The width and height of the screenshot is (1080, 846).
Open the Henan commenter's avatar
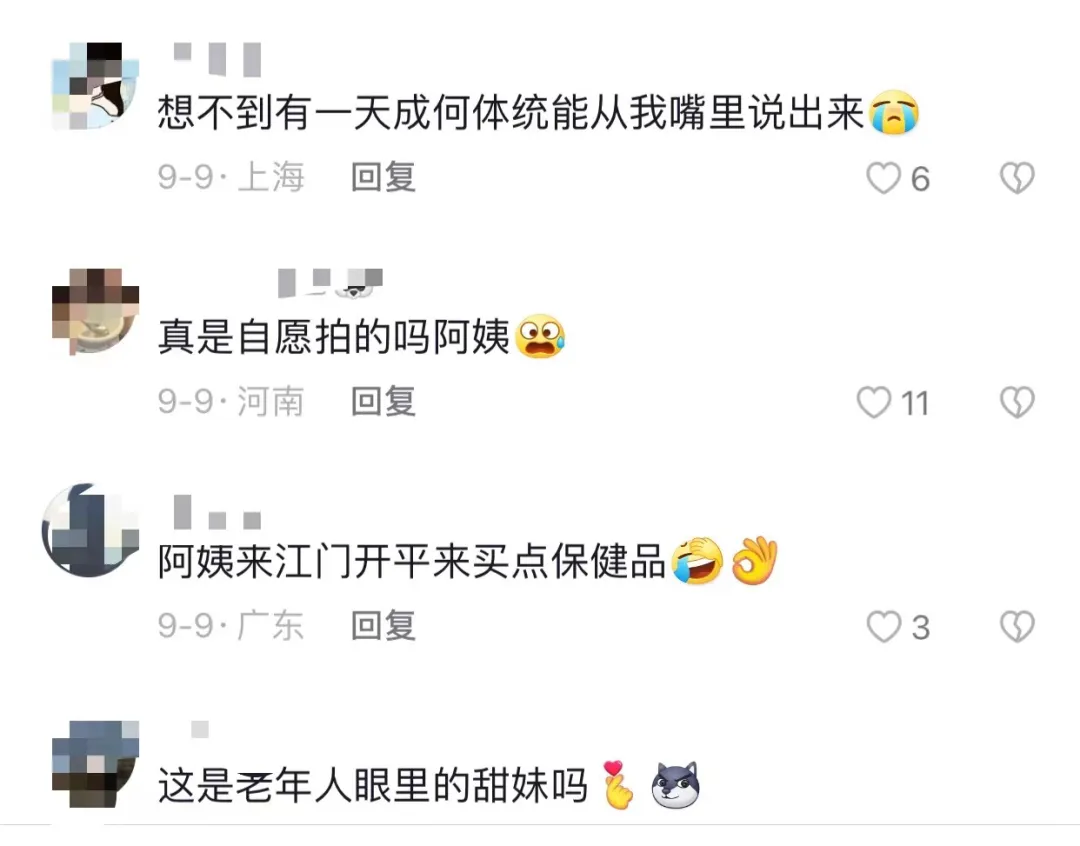(x=96, y=311)
